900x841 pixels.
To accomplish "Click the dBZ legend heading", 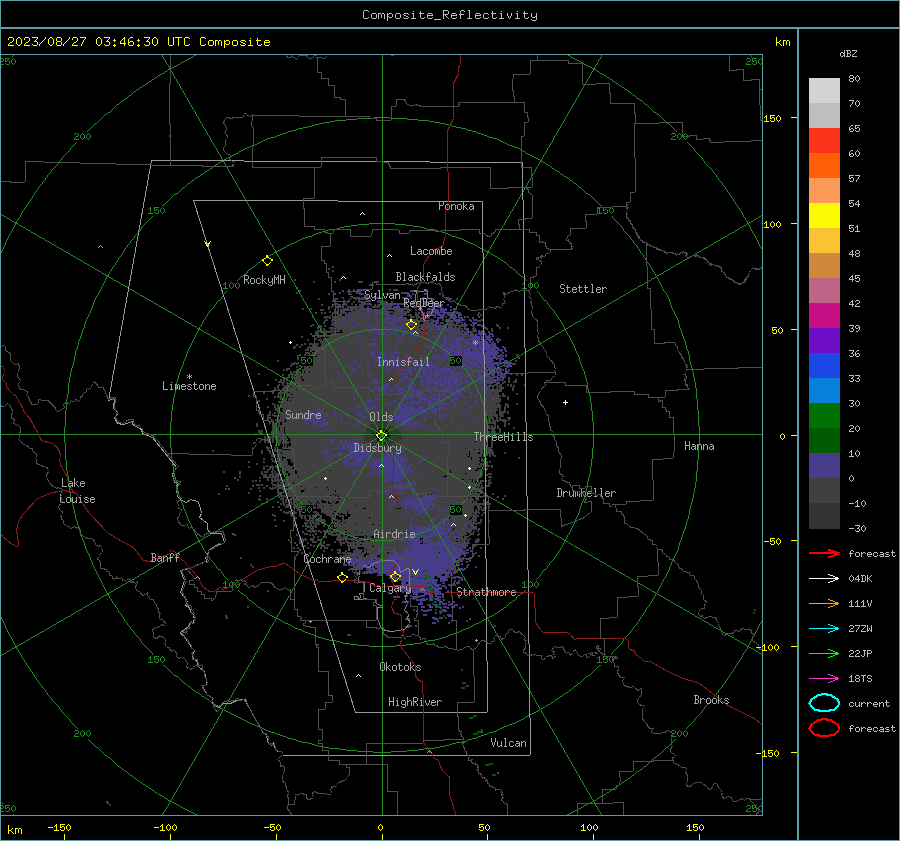I will click(x=848, y=53).
